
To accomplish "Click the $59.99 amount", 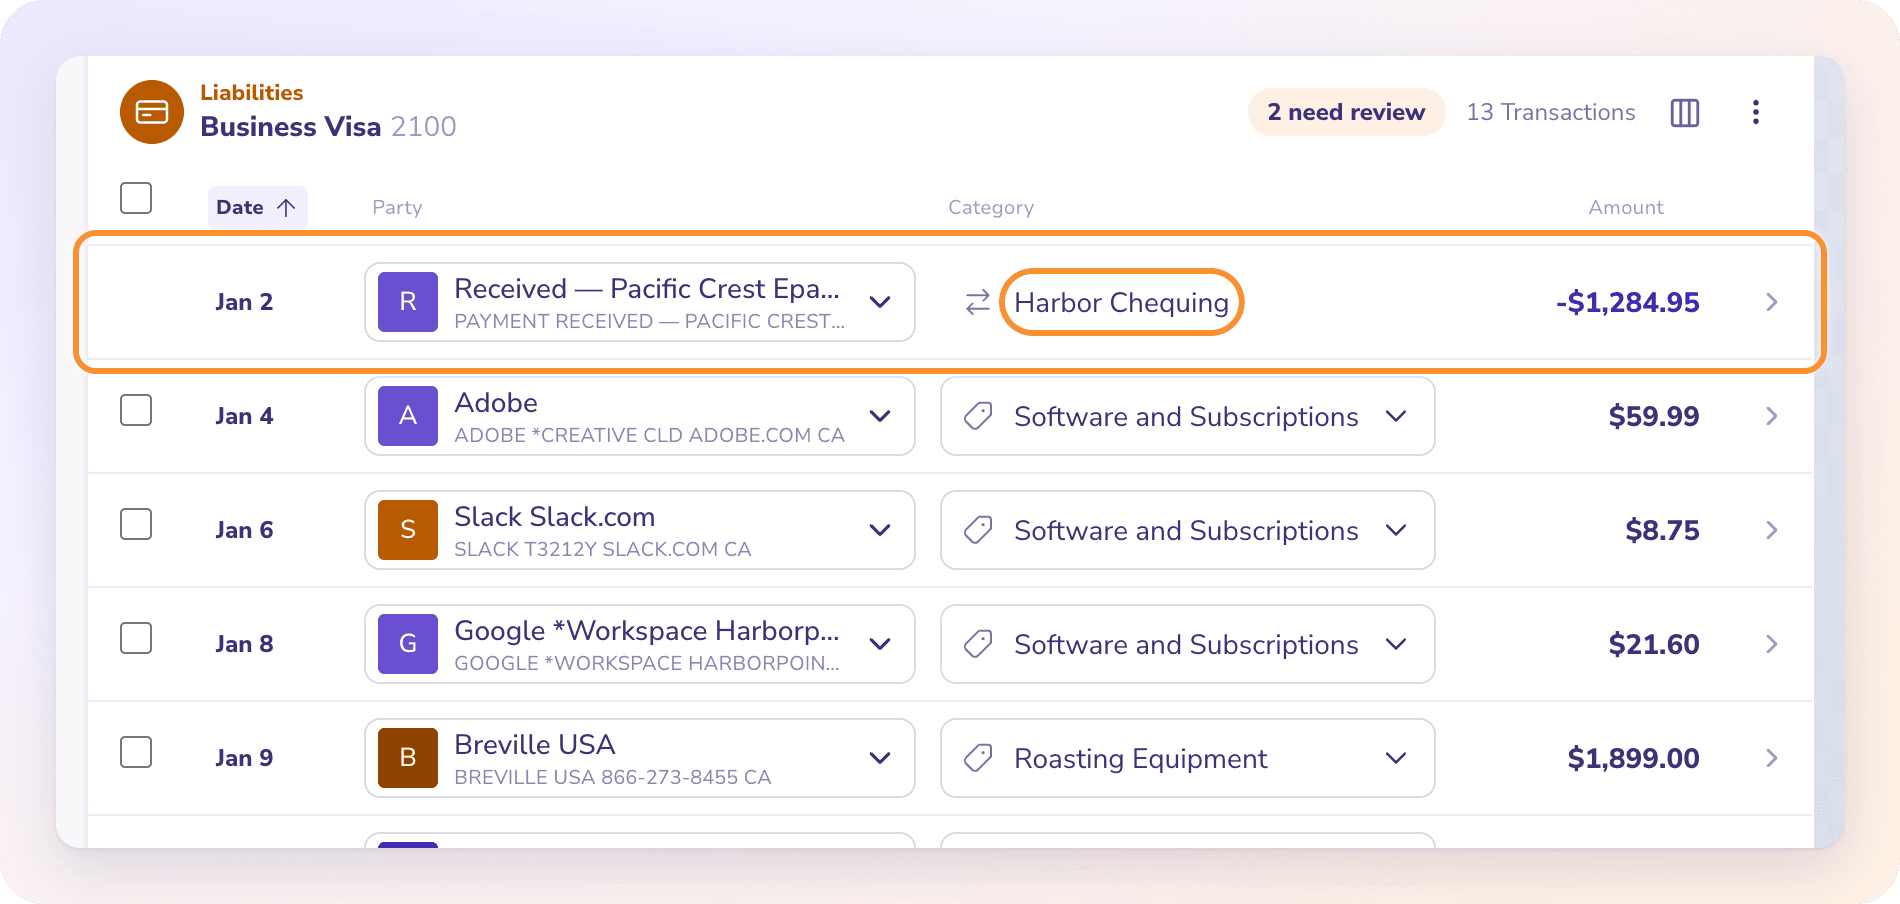I will (1654, 416).
